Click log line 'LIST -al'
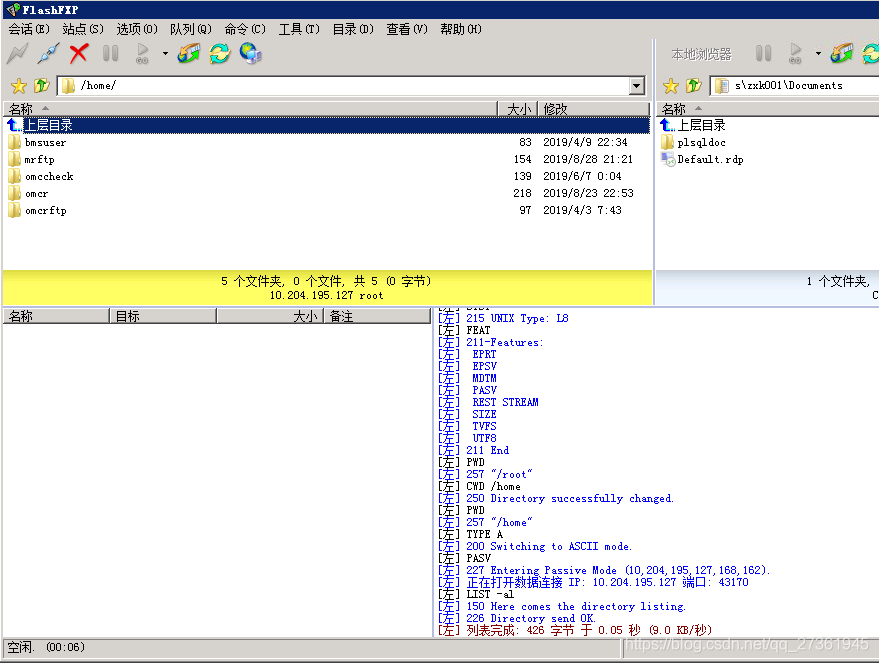Image resolution: width=879 pixels, height=663 pixels. pyautogui.click(x=489, y=594)
